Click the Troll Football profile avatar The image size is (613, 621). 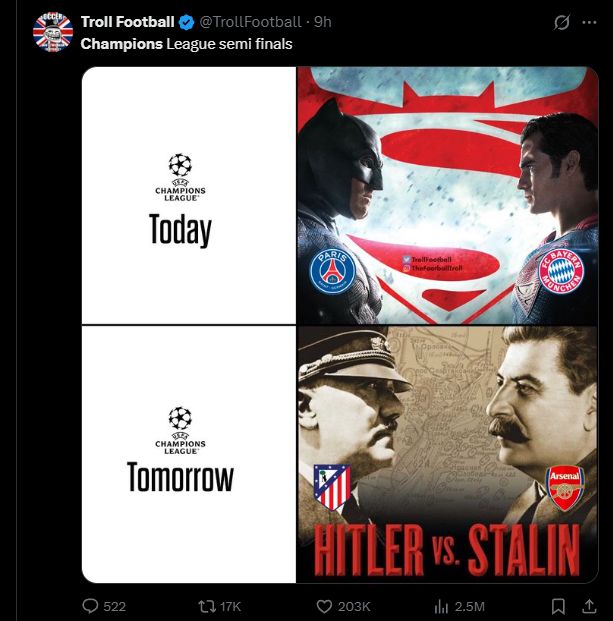click(x=53, y=33)
